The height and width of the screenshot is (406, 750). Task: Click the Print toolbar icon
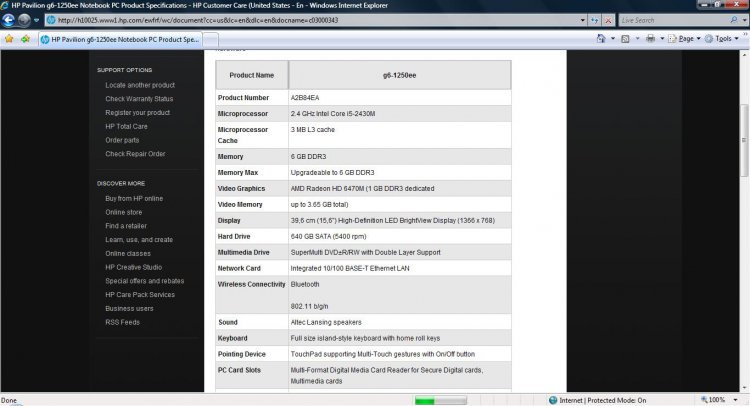point(651,39)
